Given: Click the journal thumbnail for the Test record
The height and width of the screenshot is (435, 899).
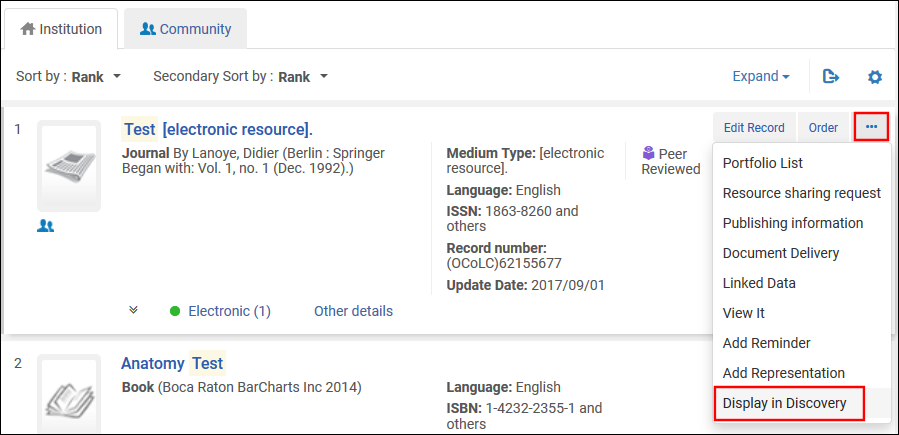Looking at the screenshot, I should click(x=69, y=165).
